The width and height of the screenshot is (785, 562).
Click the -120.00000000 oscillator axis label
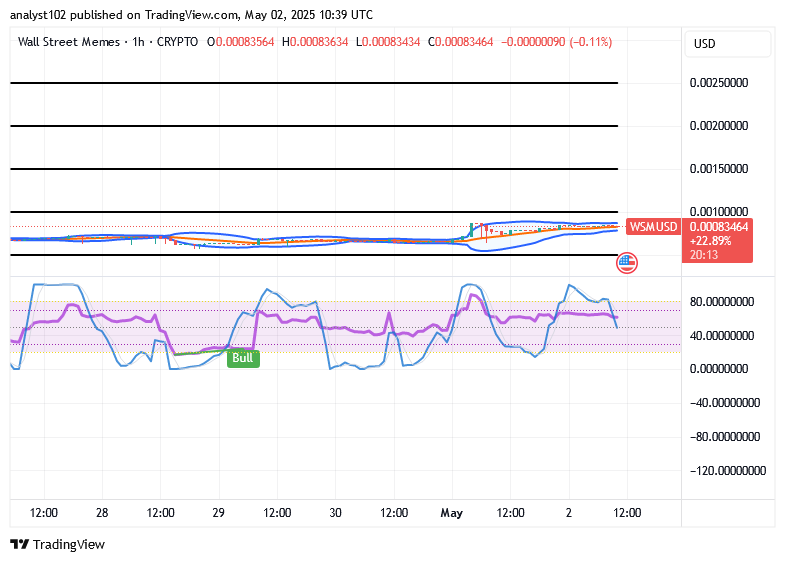(x=728, y=471)
